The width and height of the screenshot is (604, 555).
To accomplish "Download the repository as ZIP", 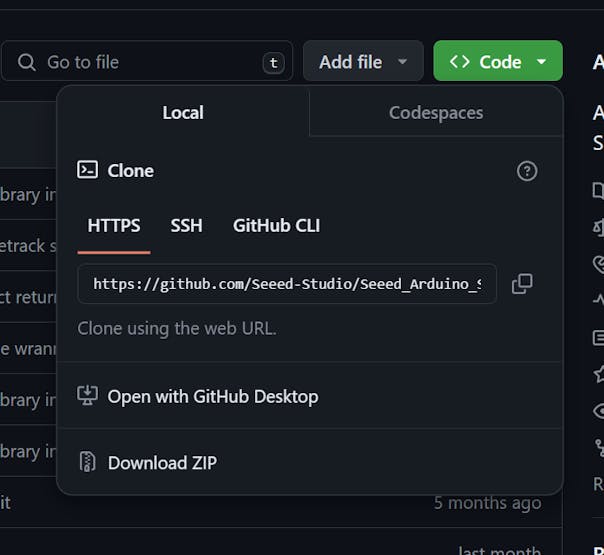I will point(162,462).
